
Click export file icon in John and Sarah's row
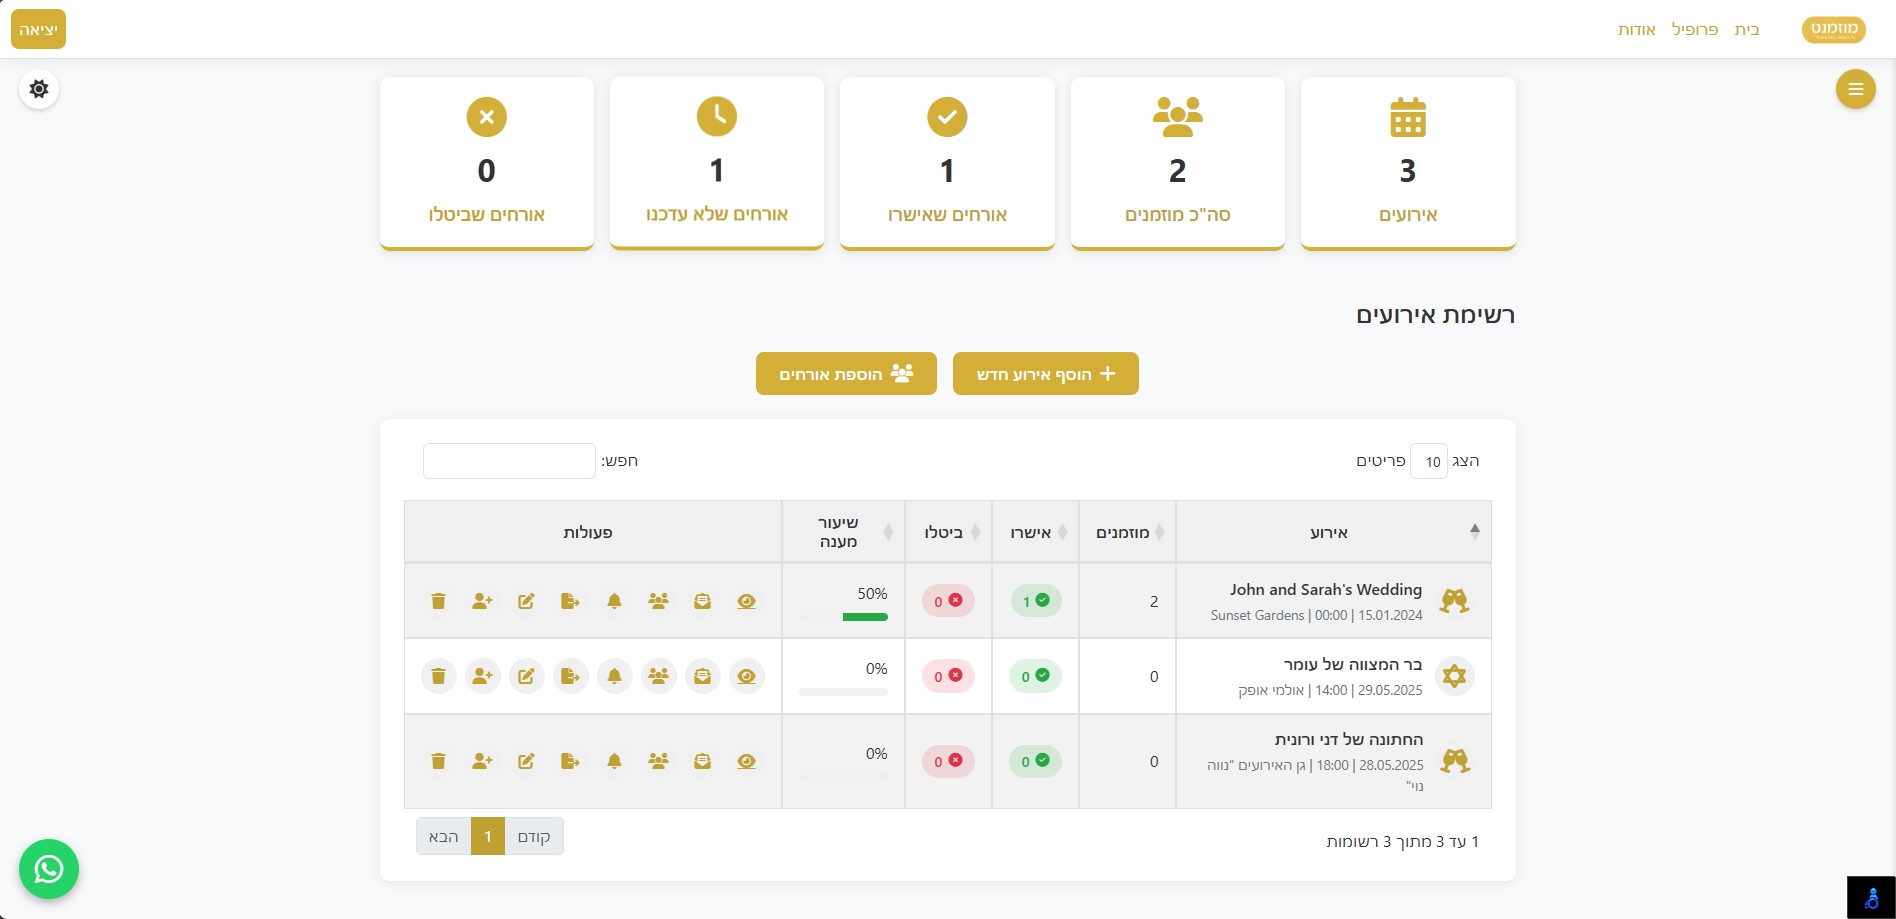point(570,601)
